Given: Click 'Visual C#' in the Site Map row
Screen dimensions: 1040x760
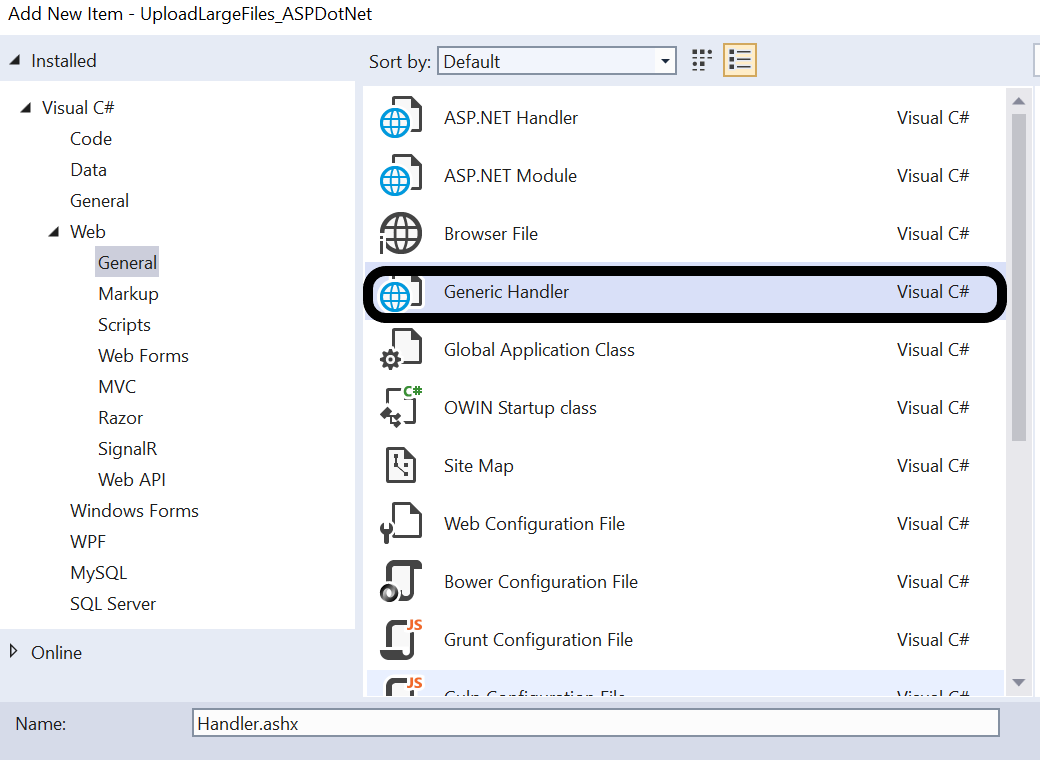Looking at the screenshot, I should click(x=933, y=466).
